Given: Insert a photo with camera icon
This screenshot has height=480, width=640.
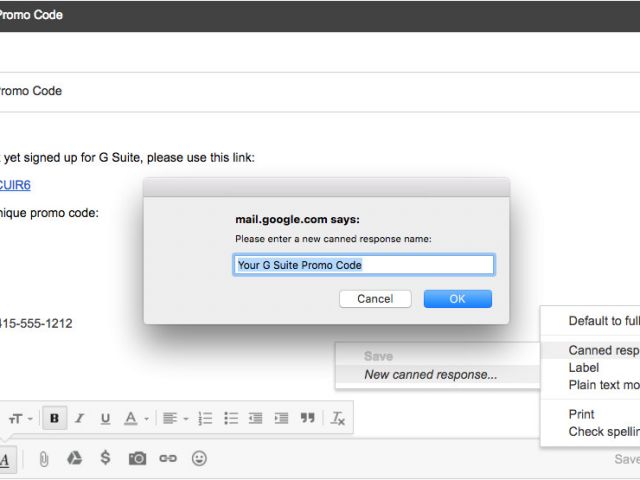Looking at the screenshot, I should point(137,458).
